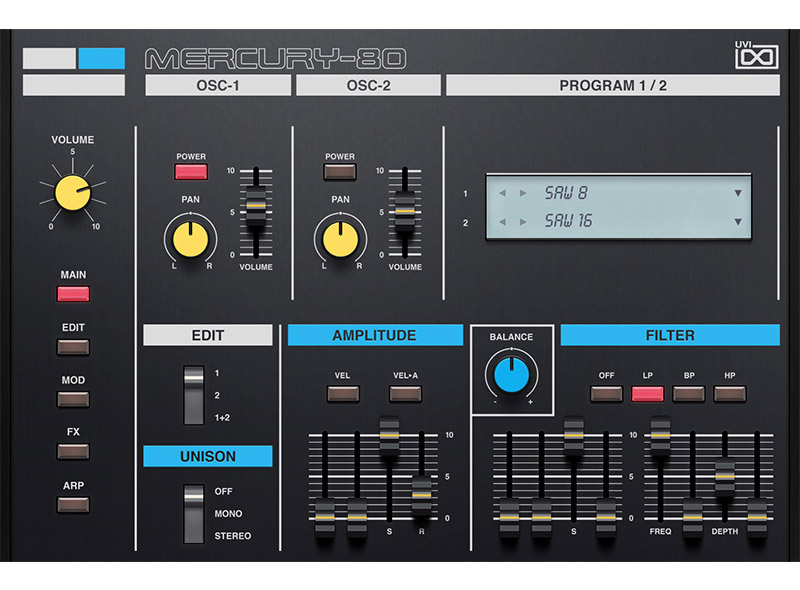Choose the MONO label beside the Unison switch

228,513
